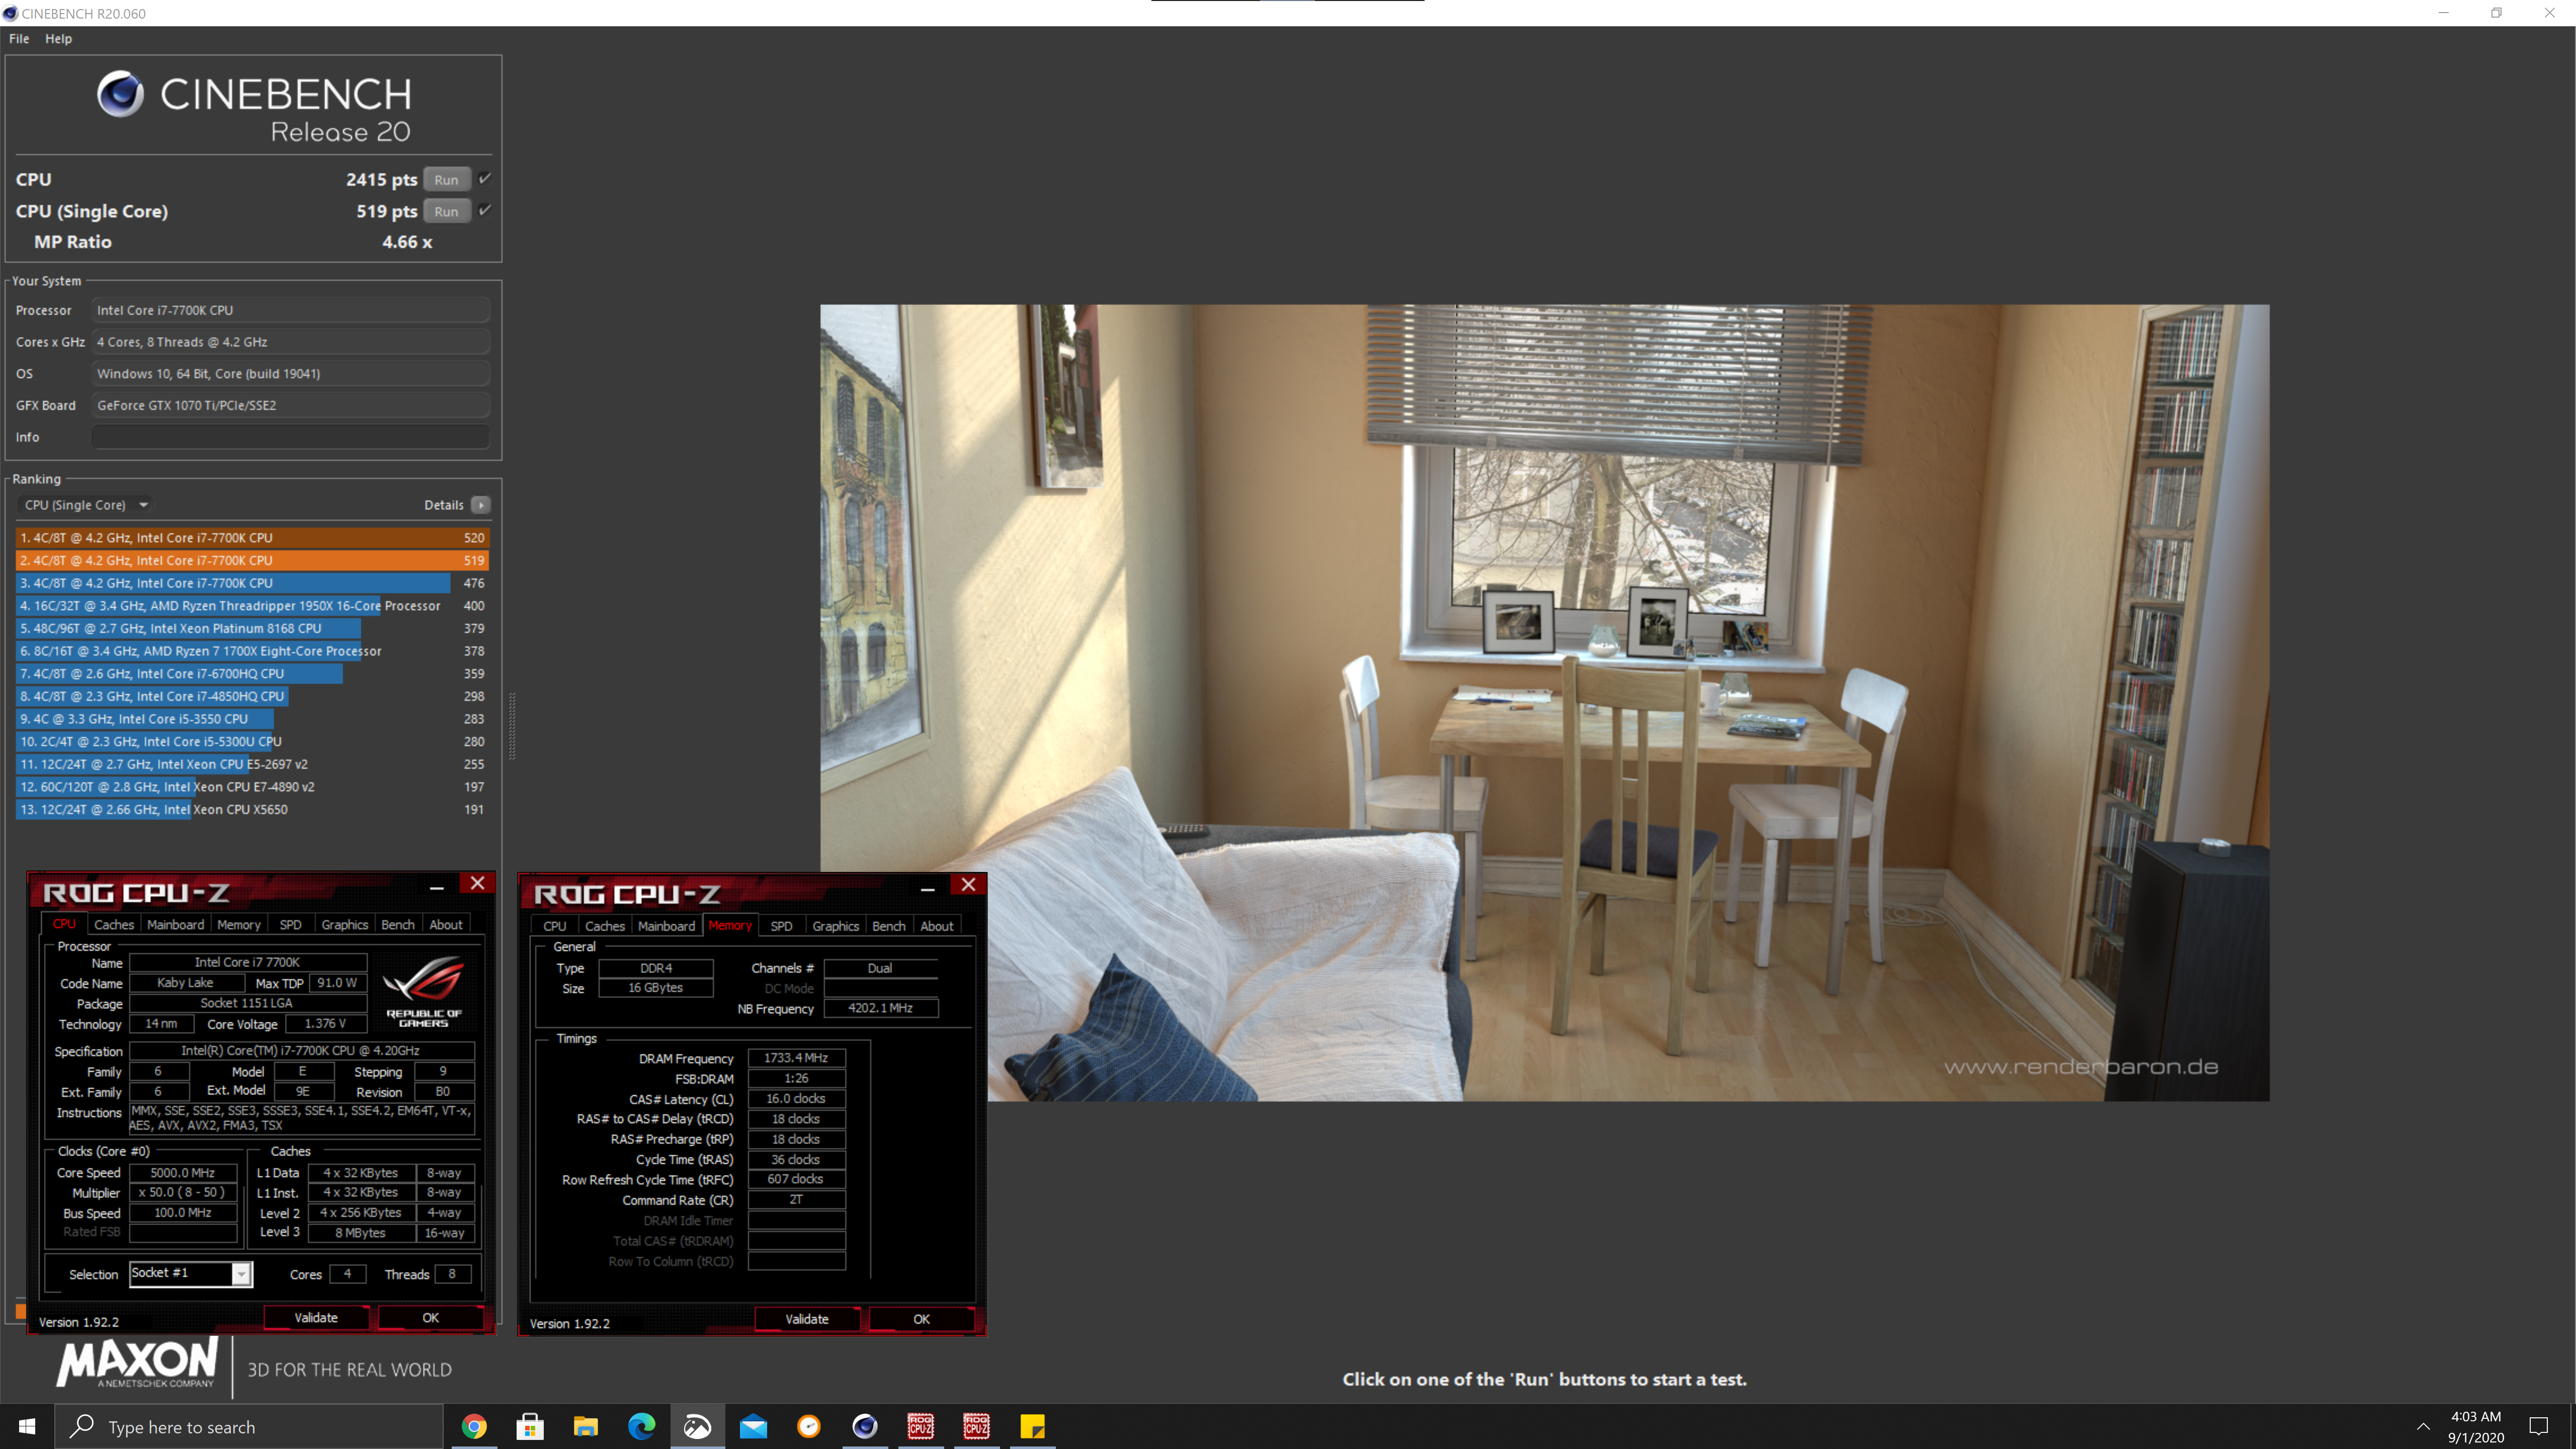The image size is (2576, 1449).
Task: Open the Details arrow in Ranking
Action: [481, 505]
